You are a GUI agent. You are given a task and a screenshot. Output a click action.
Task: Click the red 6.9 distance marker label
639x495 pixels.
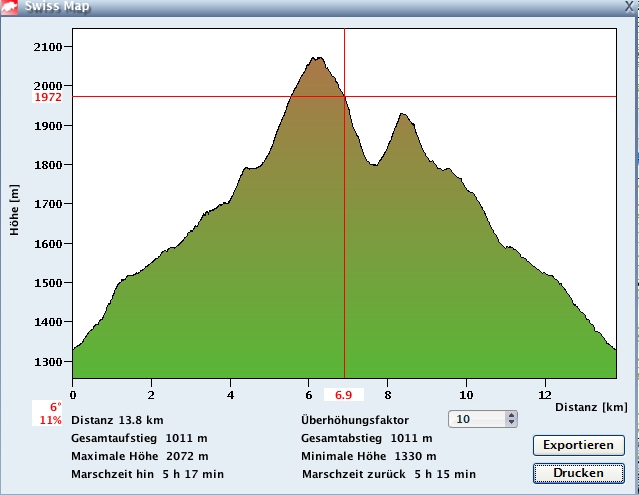tap(344, 395)
